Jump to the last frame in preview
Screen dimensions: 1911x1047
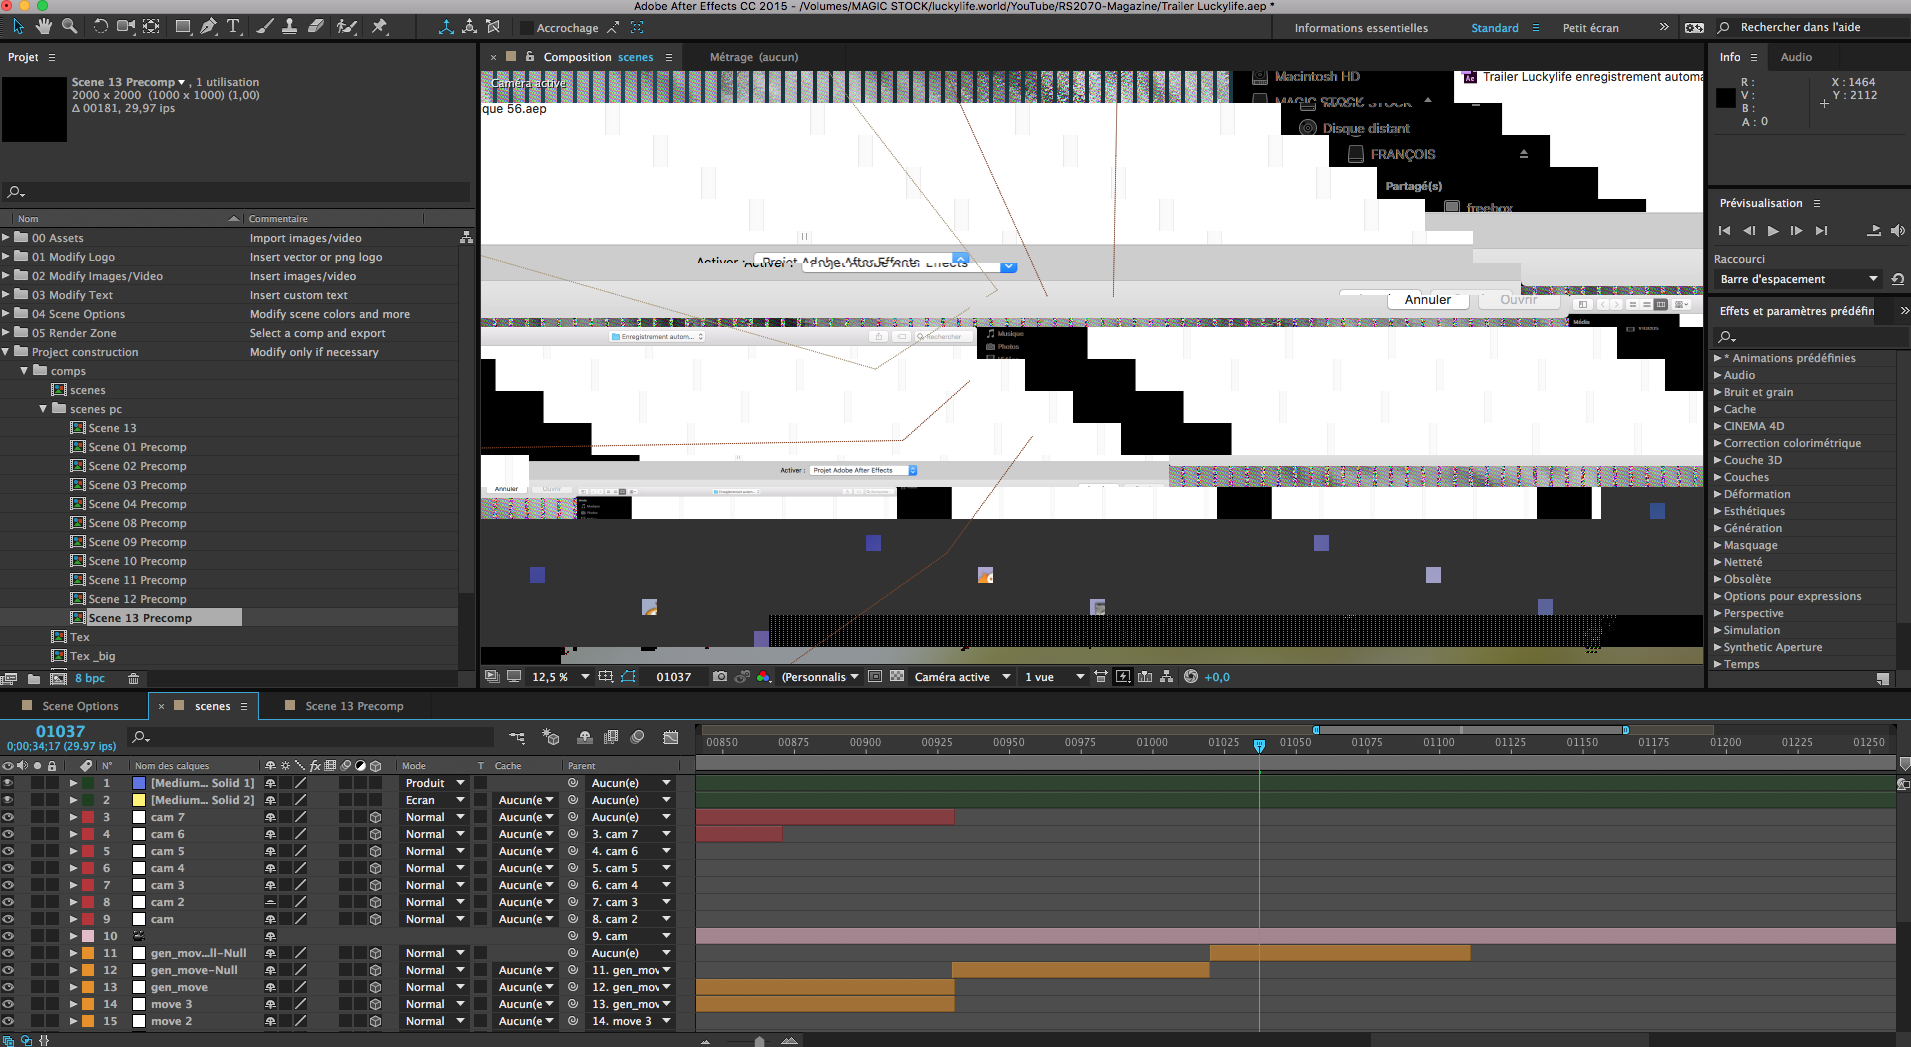coord(1821,231)
